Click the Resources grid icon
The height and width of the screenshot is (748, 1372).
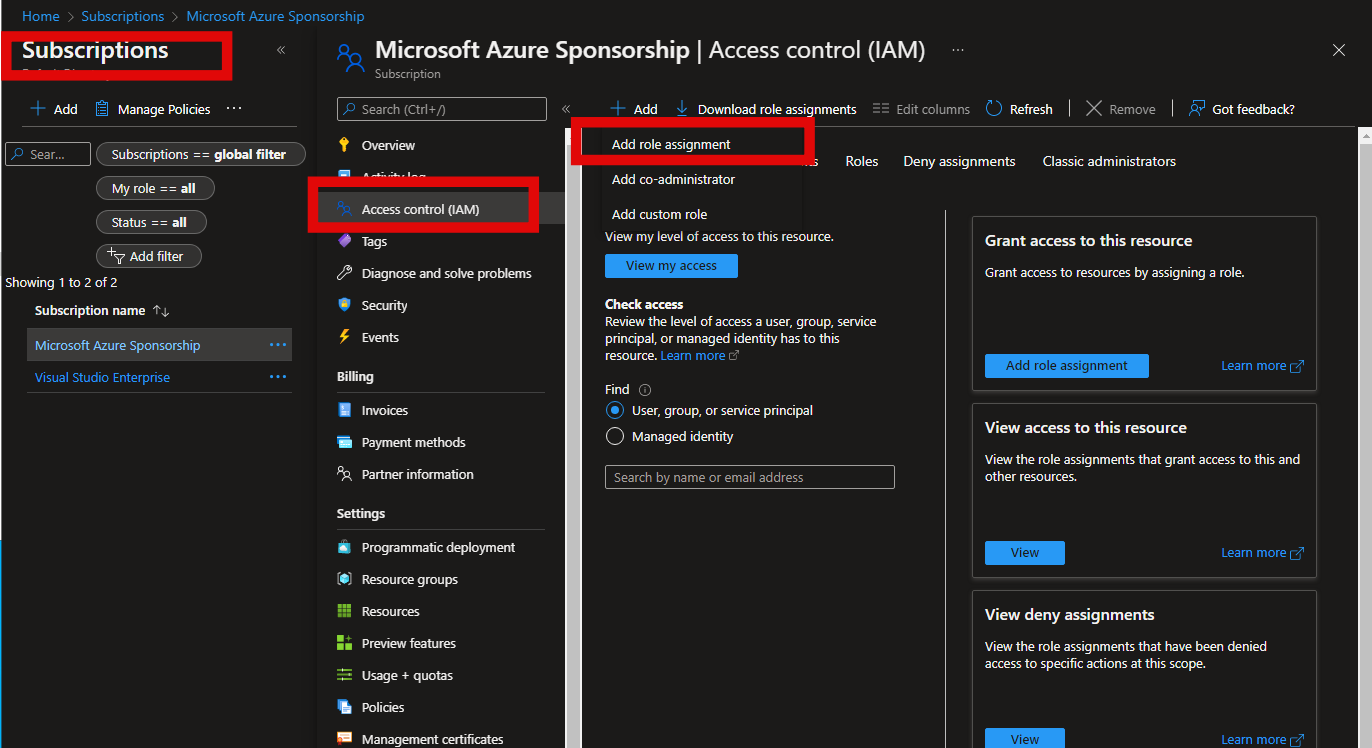[344, 611]
